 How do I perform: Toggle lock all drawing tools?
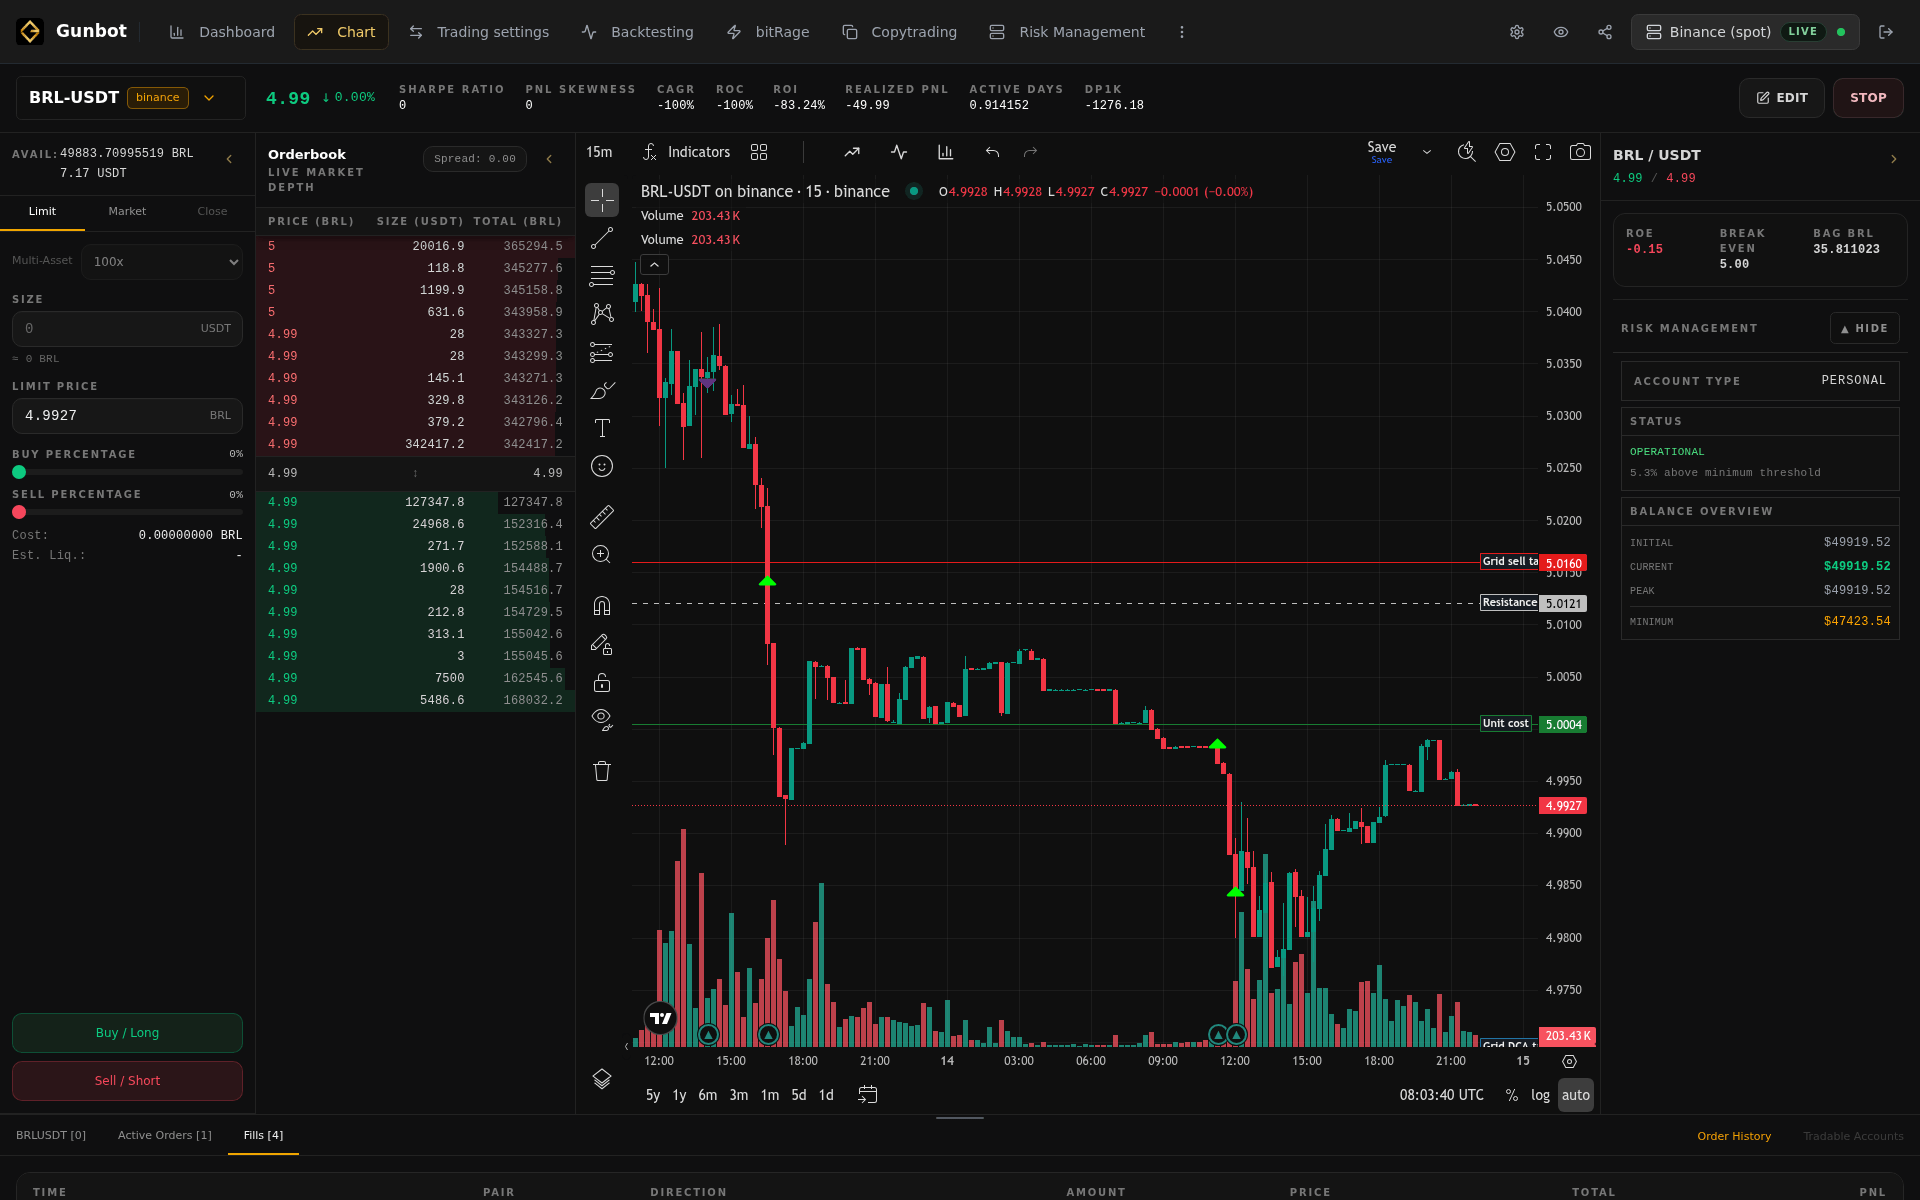pos(602,682)
